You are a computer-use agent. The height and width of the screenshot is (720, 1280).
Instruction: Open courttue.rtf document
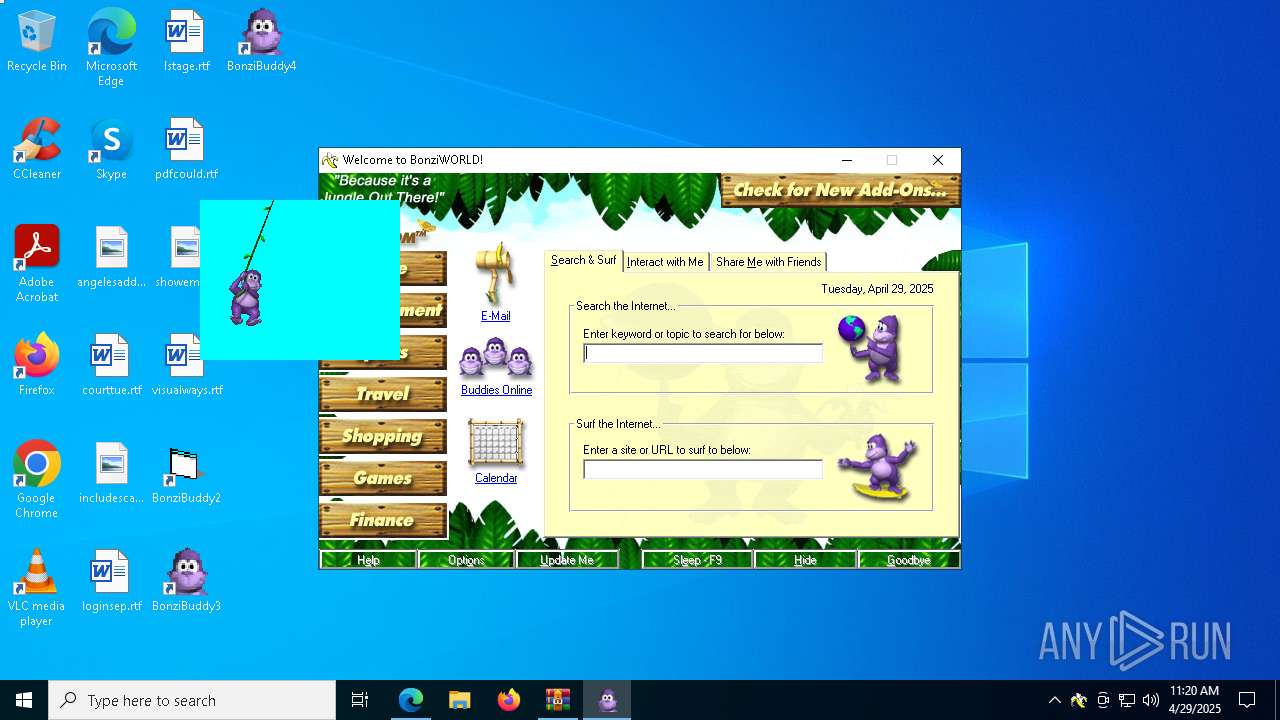click(x=111, y=366)
